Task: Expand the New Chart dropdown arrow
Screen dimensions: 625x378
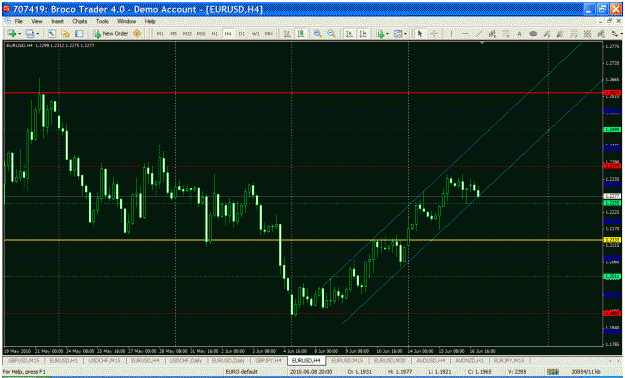Action: (19, 34)
